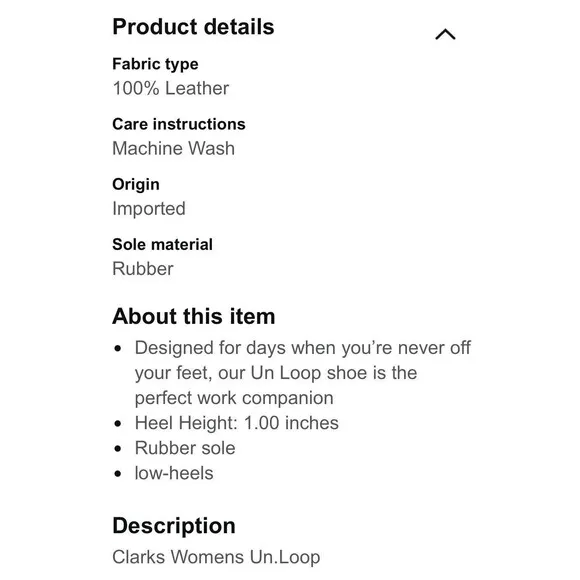Select the Fabric type label

click(x=155, y=64)
